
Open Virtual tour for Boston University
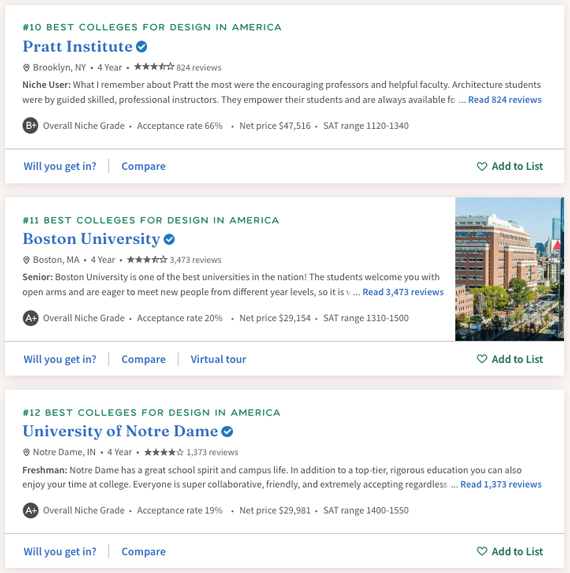click(218, 359)
